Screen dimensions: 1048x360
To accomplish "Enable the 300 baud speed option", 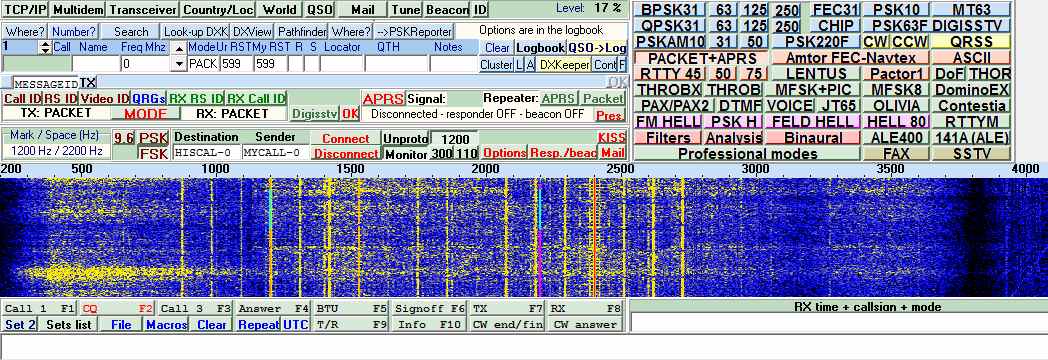I will [441, 154].
